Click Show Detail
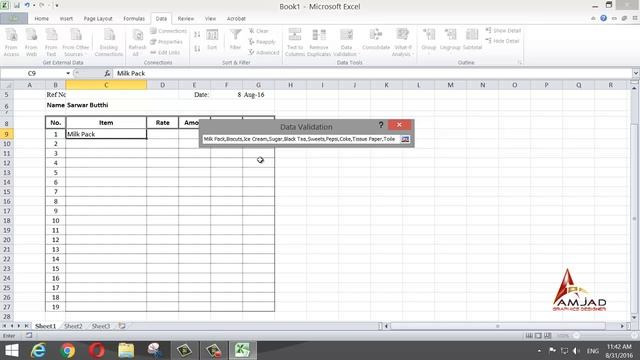This screenshot has width=640, height=360. tap(503, 31)
